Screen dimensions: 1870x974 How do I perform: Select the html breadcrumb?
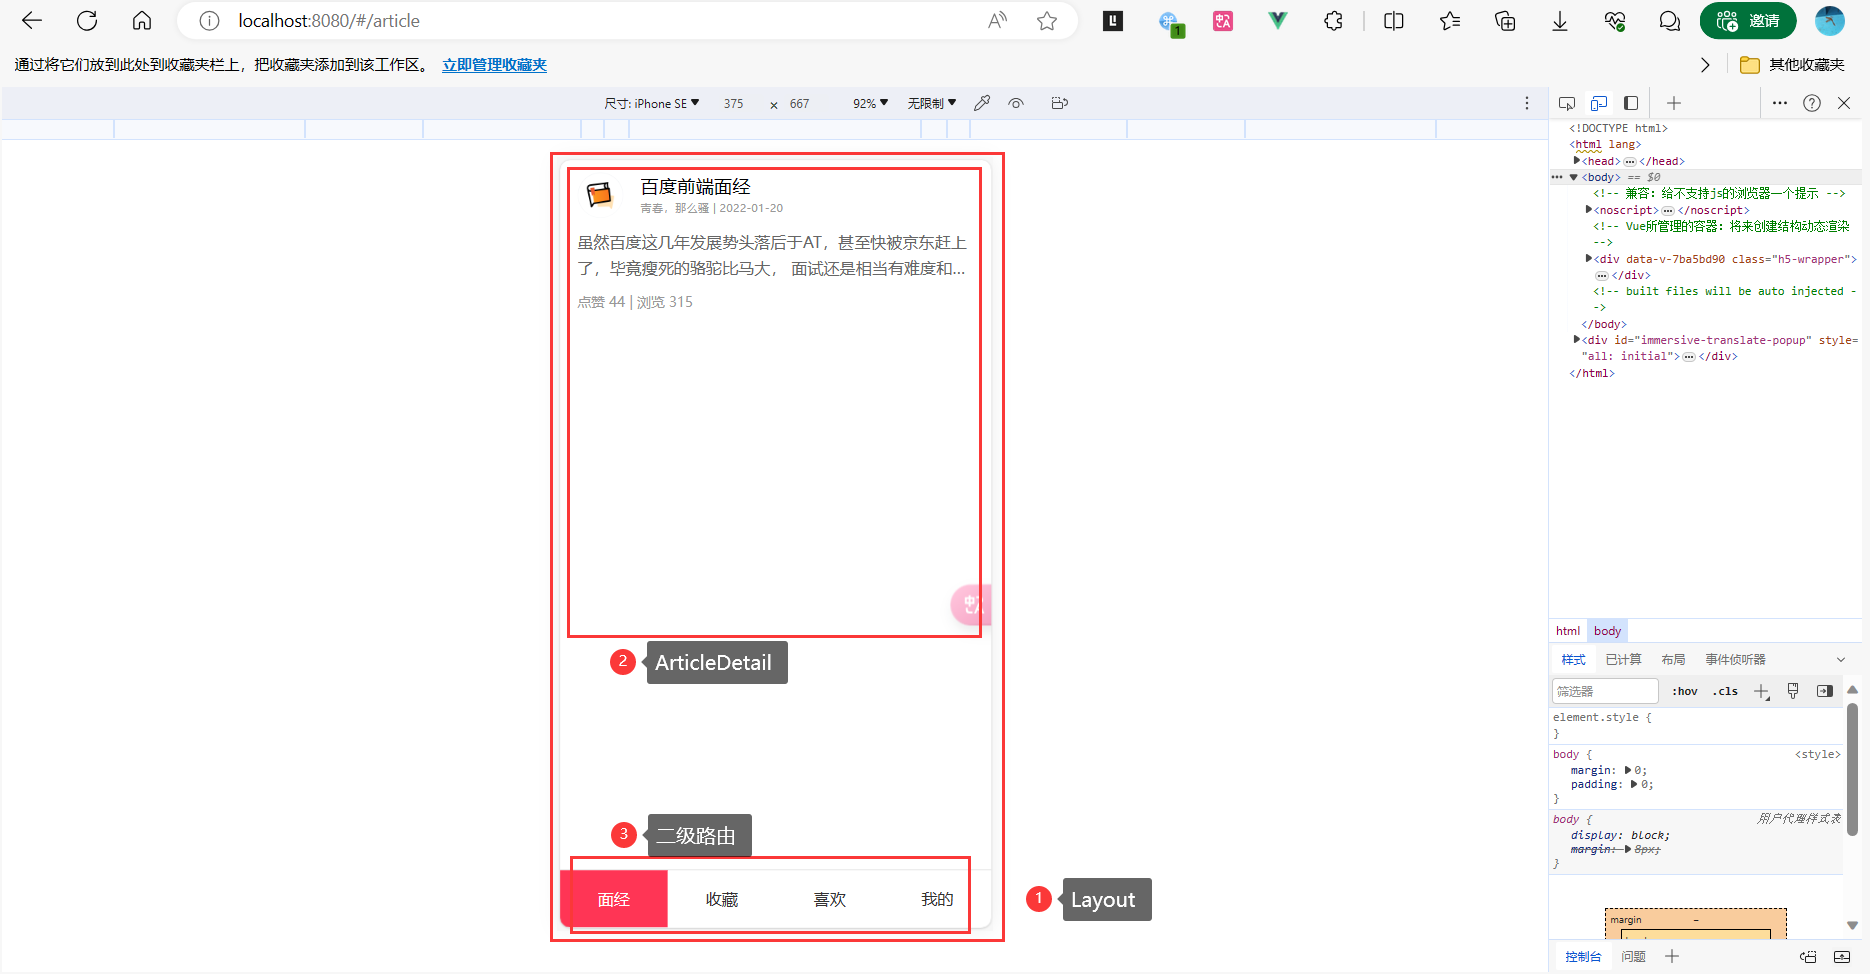(1568, 631)
